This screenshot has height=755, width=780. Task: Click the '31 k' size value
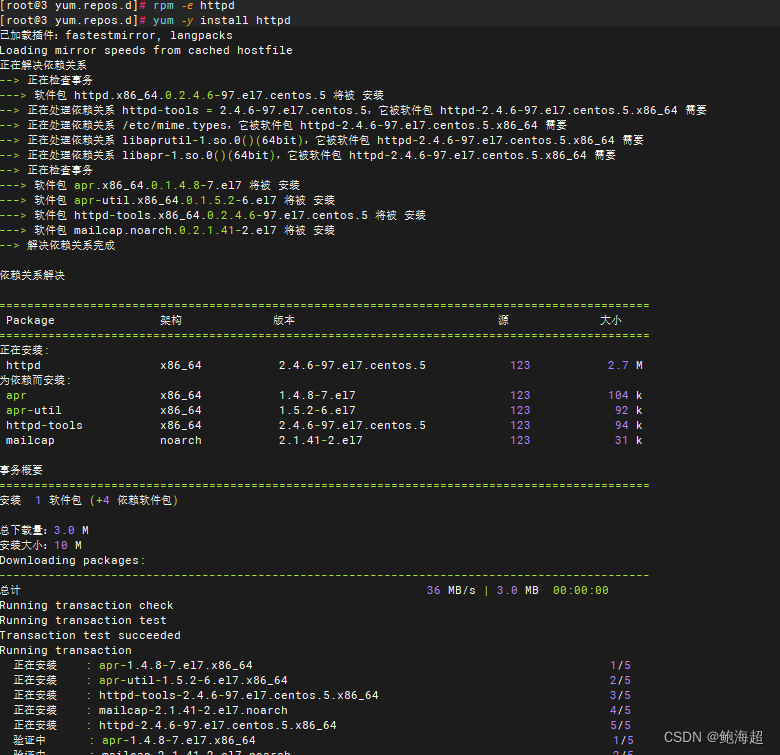click(628, 440)
